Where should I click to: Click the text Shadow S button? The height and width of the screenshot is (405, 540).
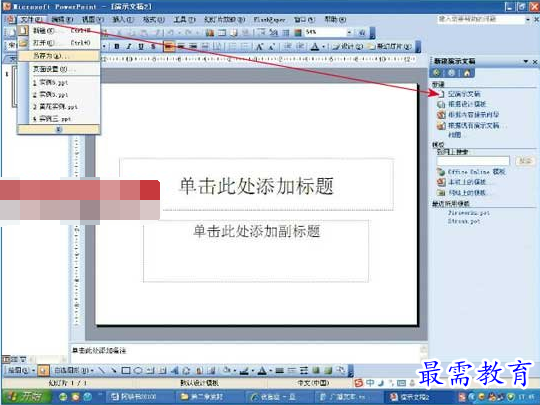click(153, 46)
